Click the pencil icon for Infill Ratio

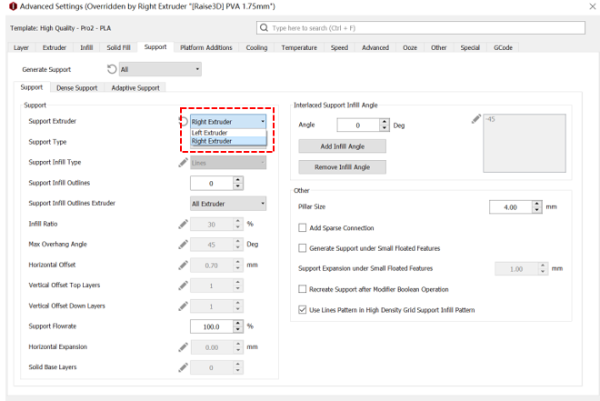pos(182,225)
